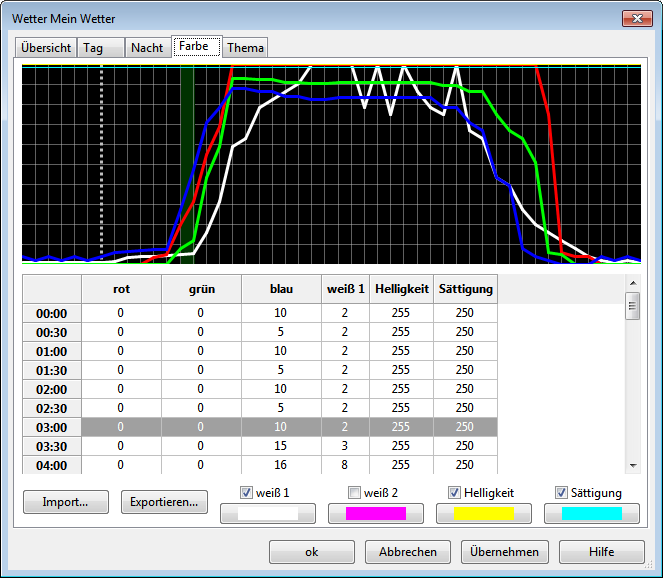Enable the weiß 2 checkbox
This screenshot has height=578, width=663.
pyautogui.click(x=355, y=493)
